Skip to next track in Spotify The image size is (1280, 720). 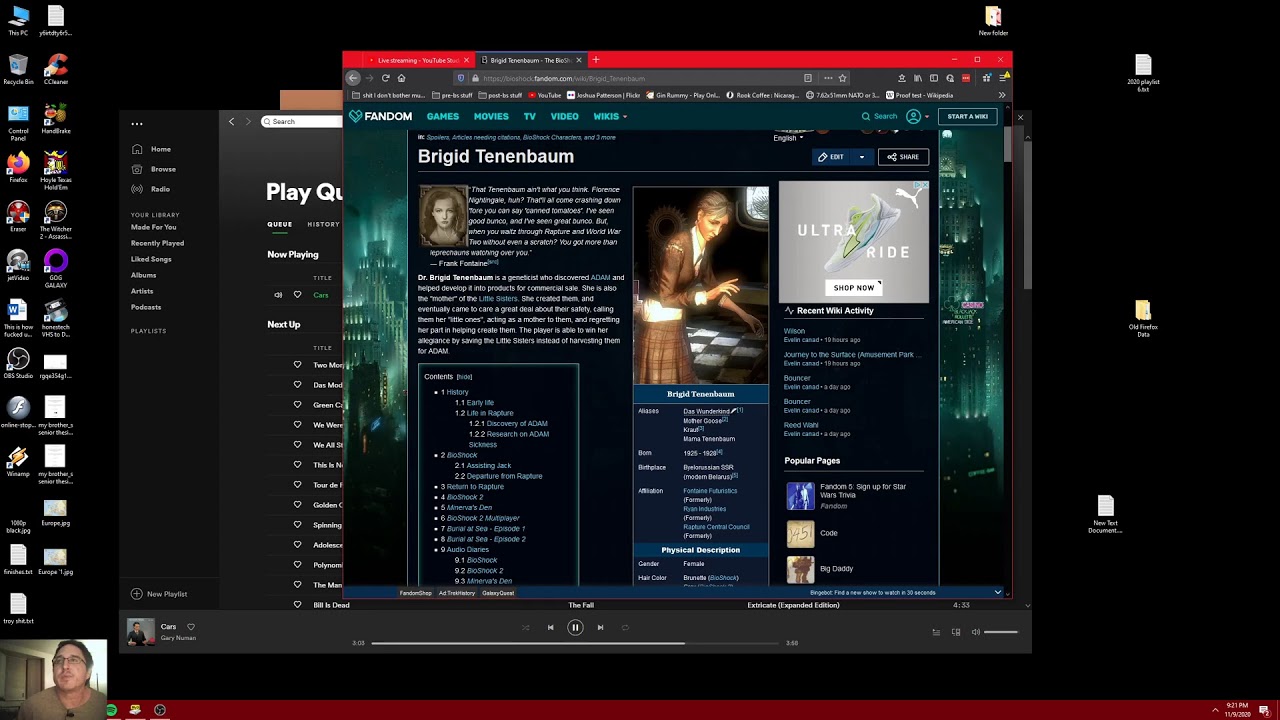600,627
